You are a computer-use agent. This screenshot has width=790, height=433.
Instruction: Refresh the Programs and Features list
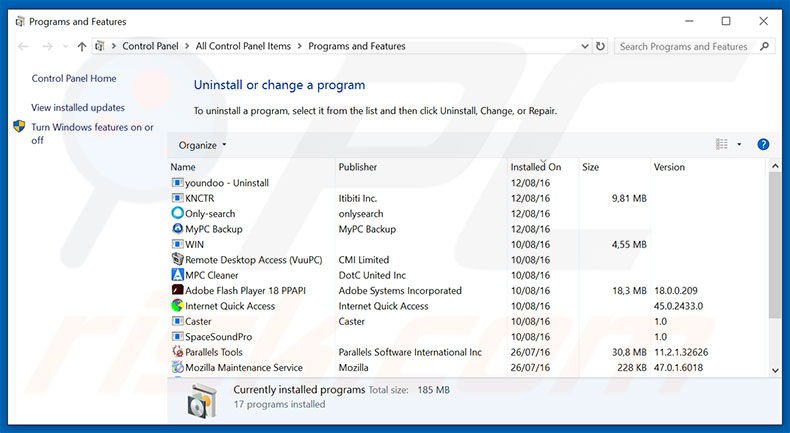(600, 46)
